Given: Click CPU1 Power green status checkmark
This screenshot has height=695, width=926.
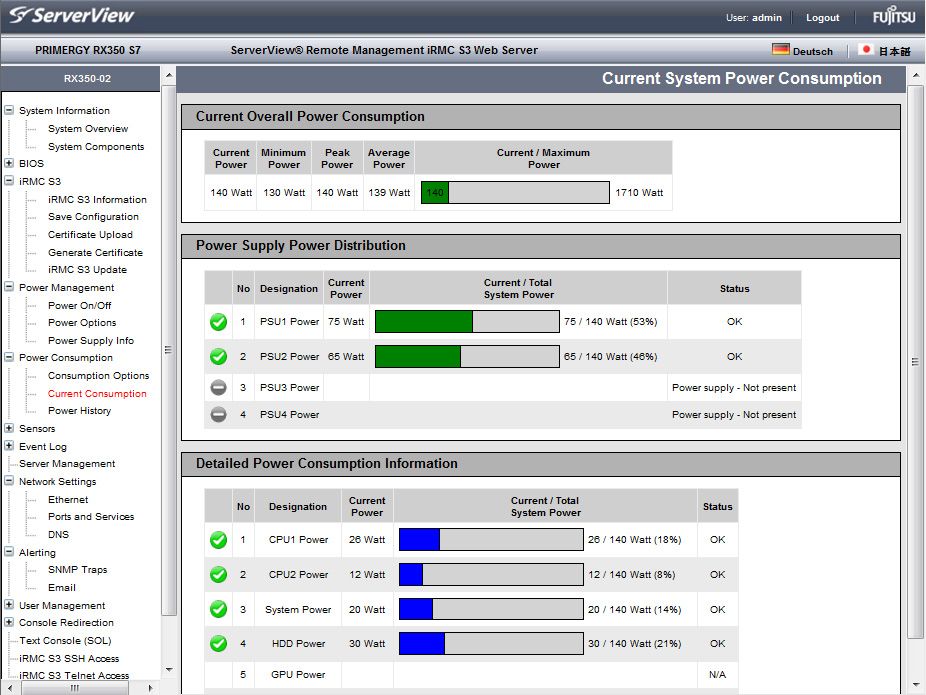Looking at the screenshot, I should tap(219, 540).
